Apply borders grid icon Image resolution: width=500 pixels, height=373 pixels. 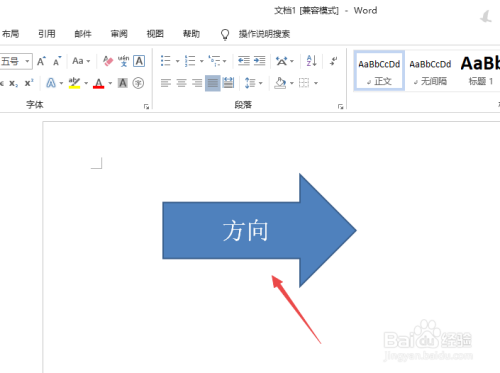304,83
